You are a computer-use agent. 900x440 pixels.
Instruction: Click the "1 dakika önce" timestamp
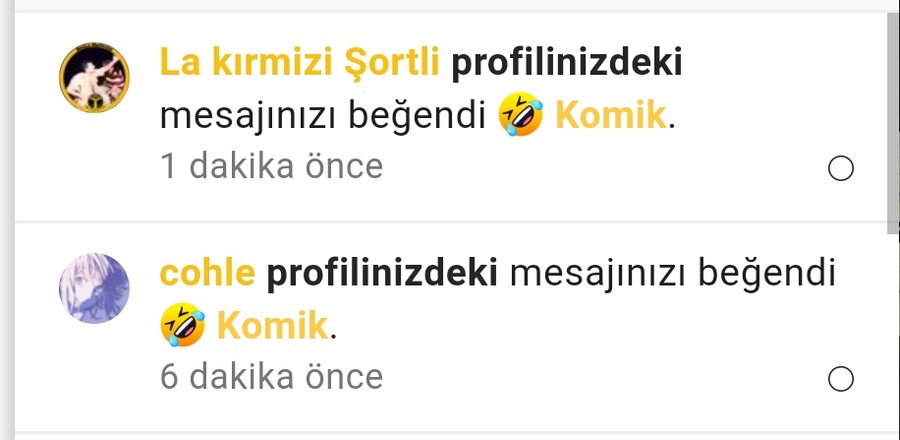(x=271, y=166)
